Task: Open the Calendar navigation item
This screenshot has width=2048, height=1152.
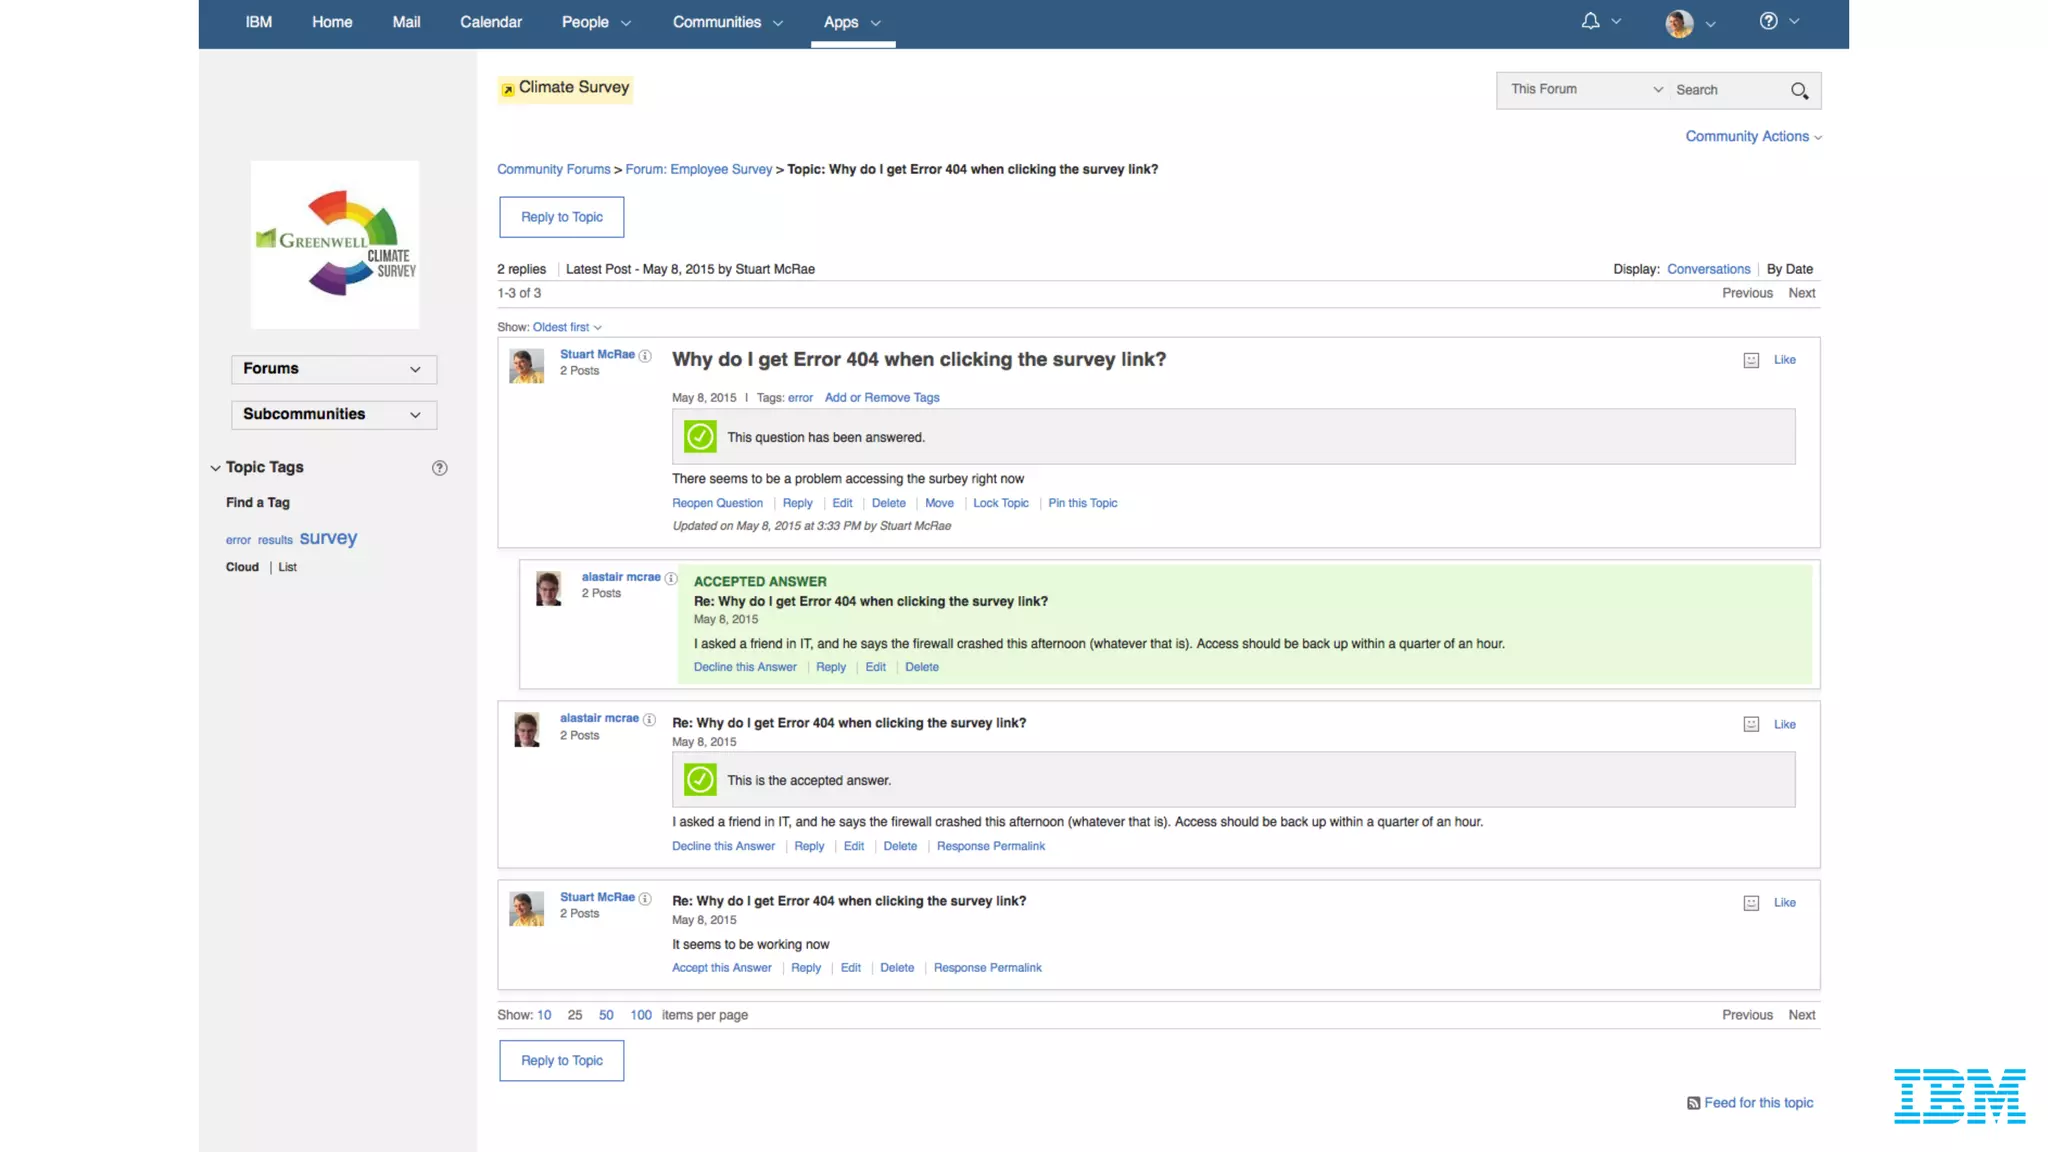Action: click(490, 22)
